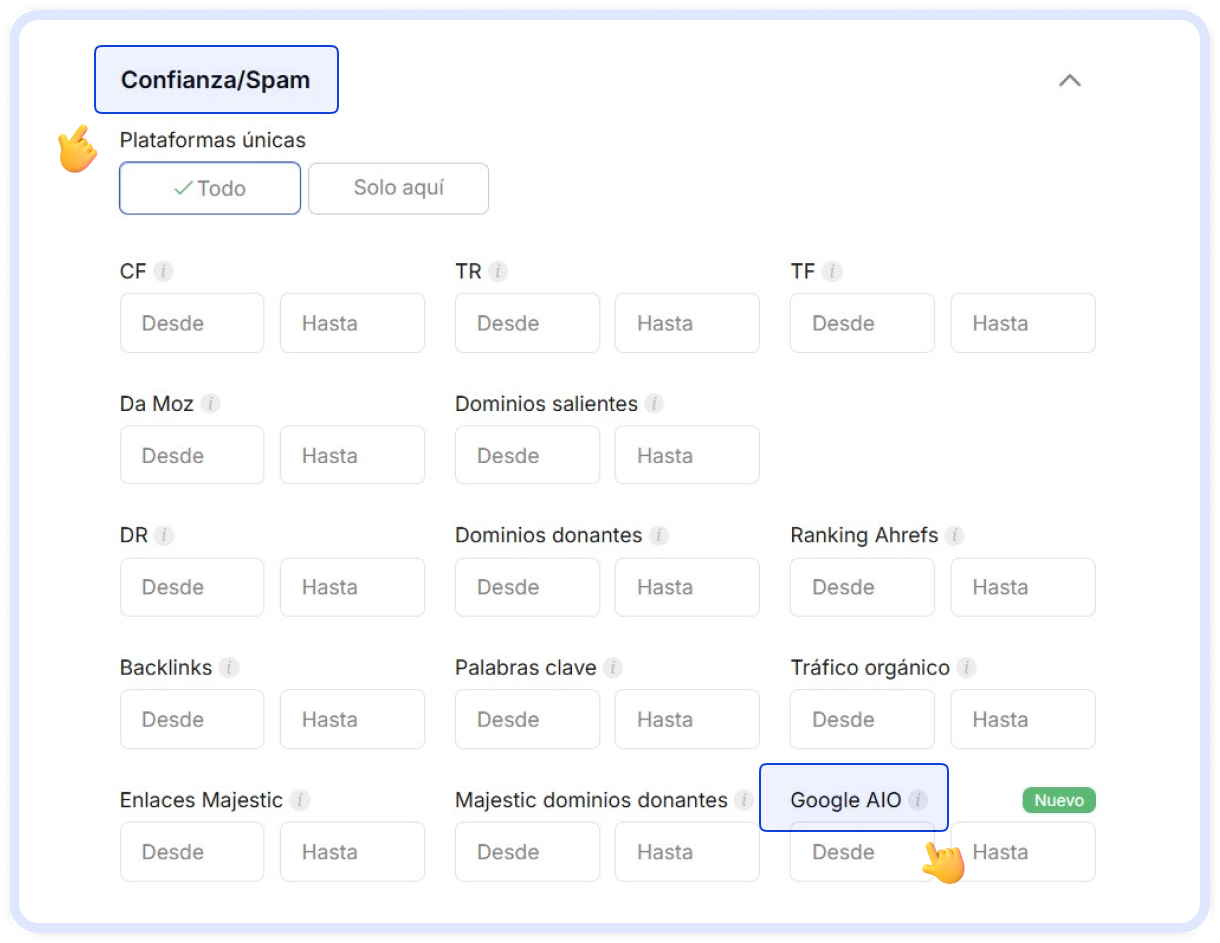Screen dimensions: 1220x943
Task: Open the Google AIO info icon
Action: coord(919,800)
